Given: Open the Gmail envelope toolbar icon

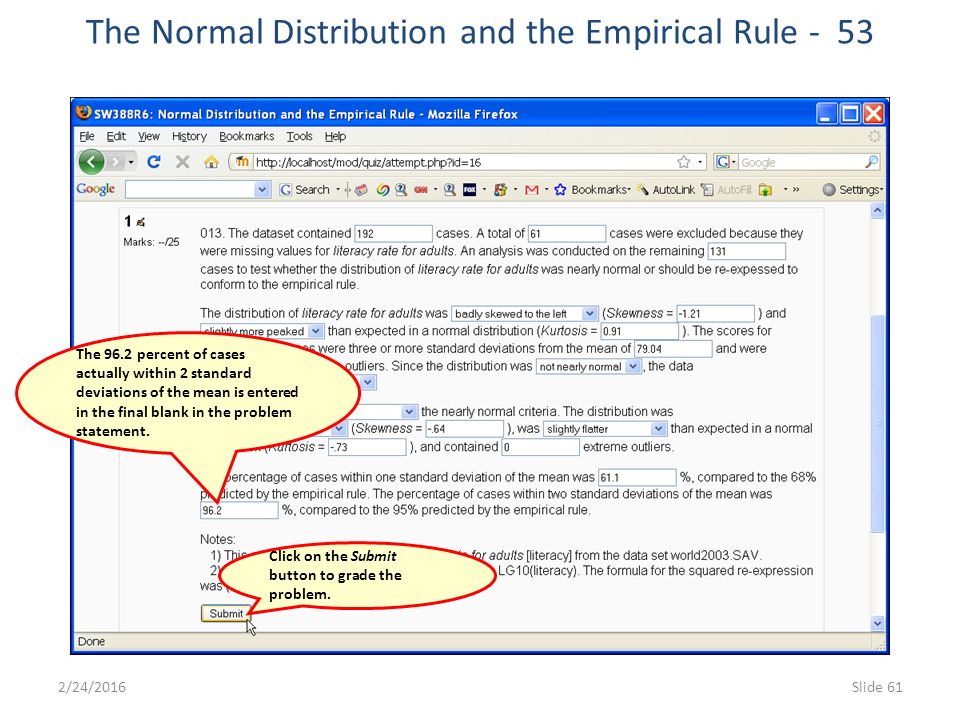Looking at the screenshot, I should click(x=531, y=190).
